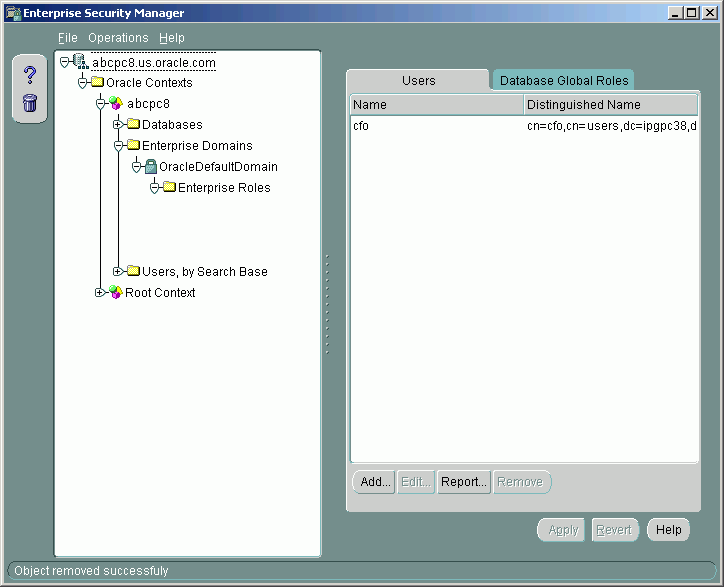Click the 'Object removed successfully' status text

pos(91,571)
